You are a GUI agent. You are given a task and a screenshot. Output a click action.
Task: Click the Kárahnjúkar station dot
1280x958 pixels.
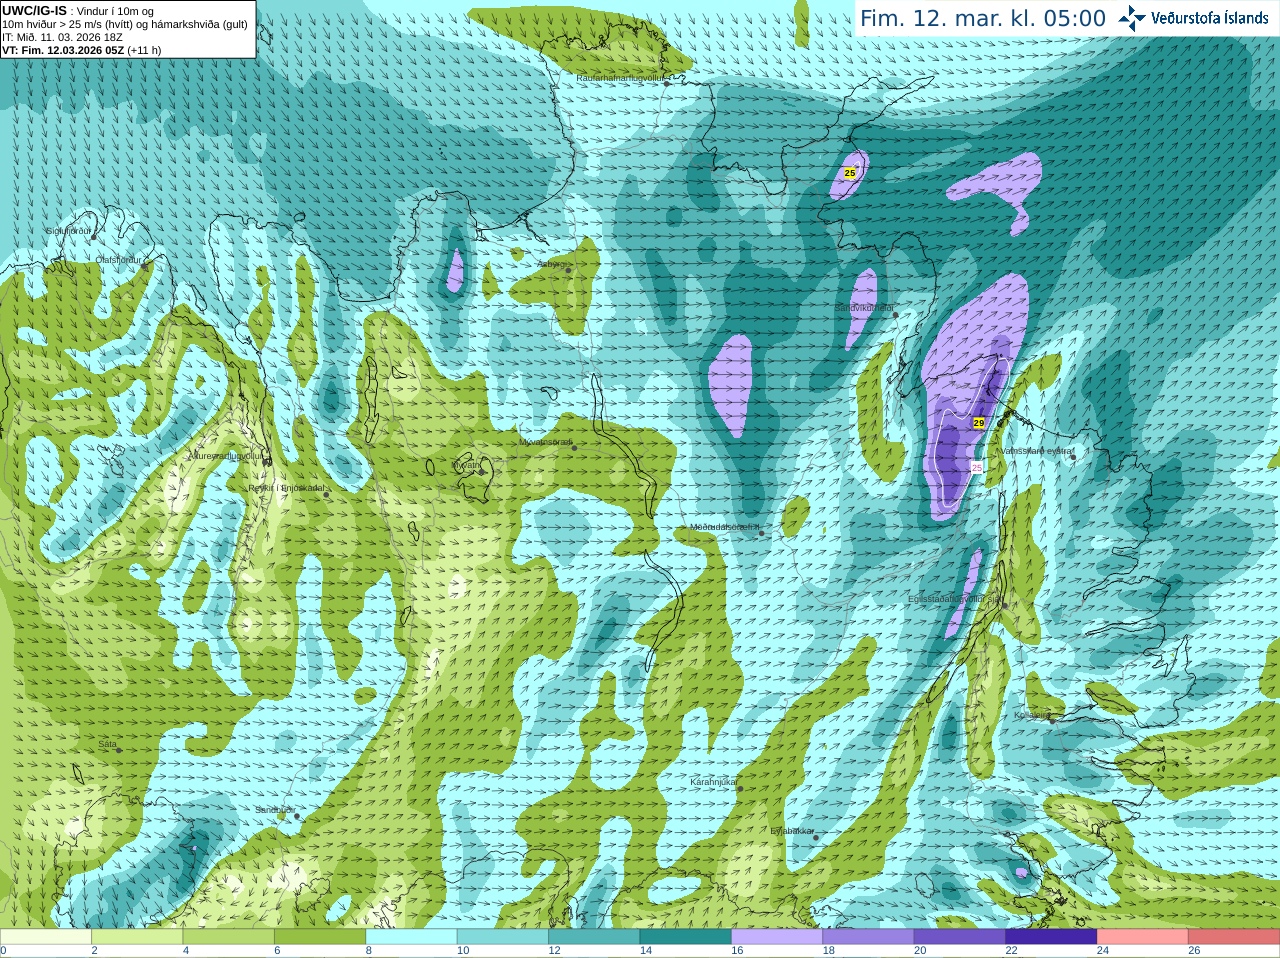740,788
